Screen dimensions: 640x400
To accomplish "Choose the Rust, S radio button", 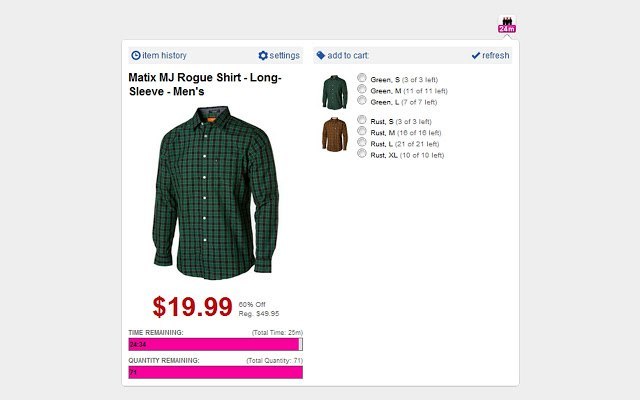I will [362, 120].
